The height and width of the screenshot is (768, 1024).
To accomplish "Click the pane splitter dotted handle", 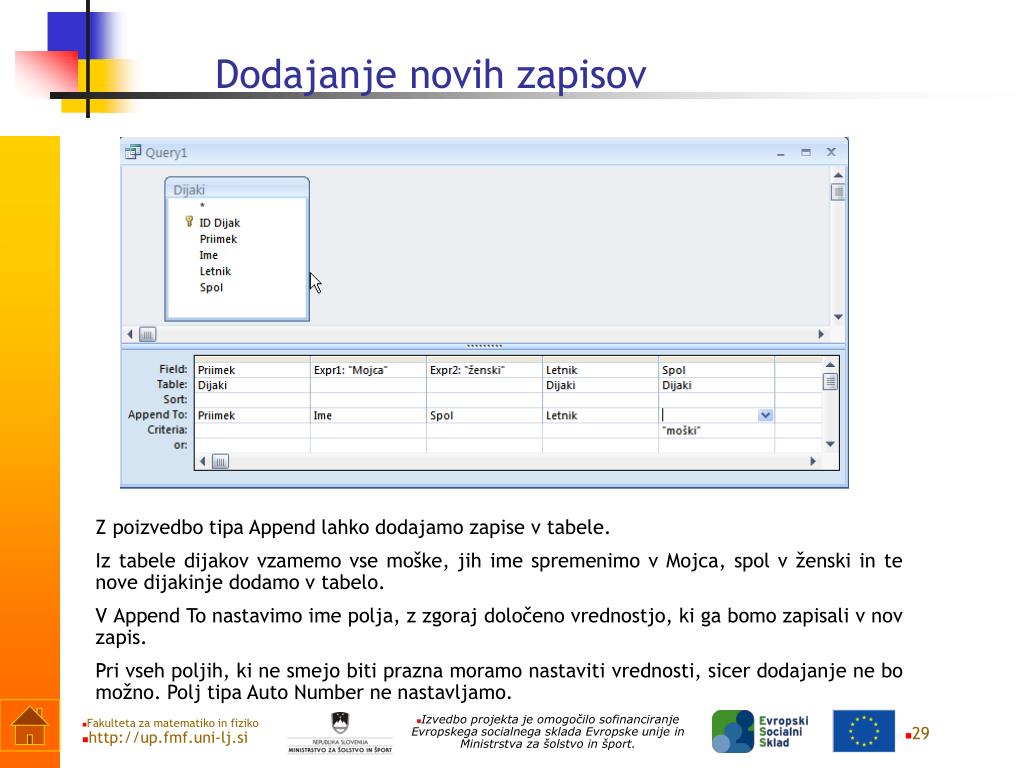I will pos(484,345).
